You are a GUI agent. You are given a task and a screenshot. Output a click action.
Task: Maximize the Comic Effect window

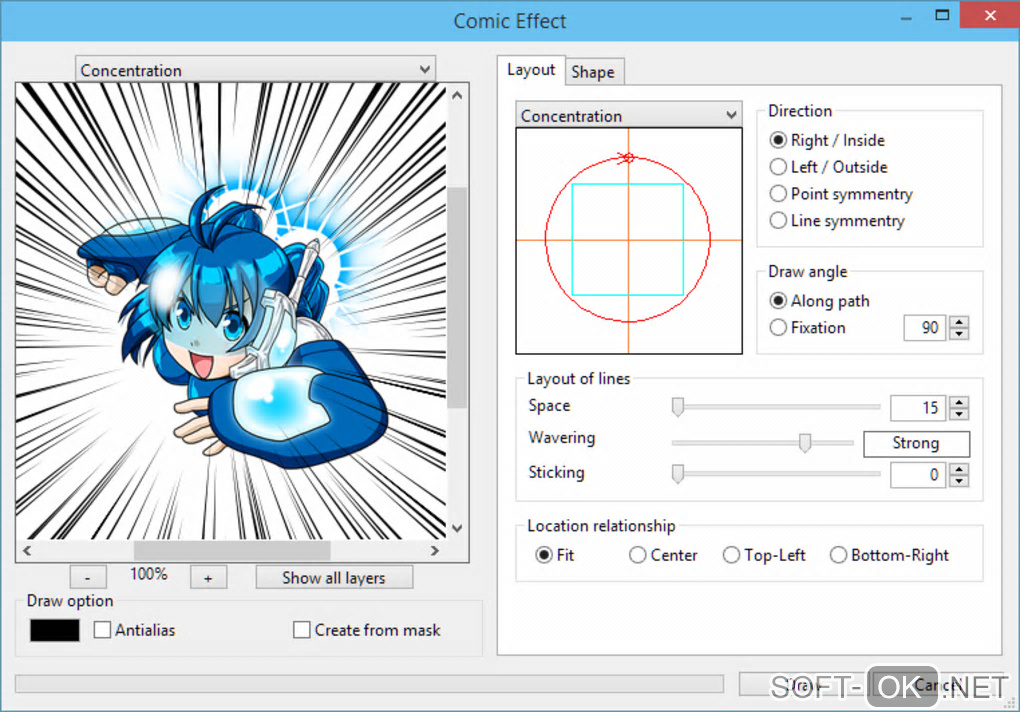coord(942,15)
